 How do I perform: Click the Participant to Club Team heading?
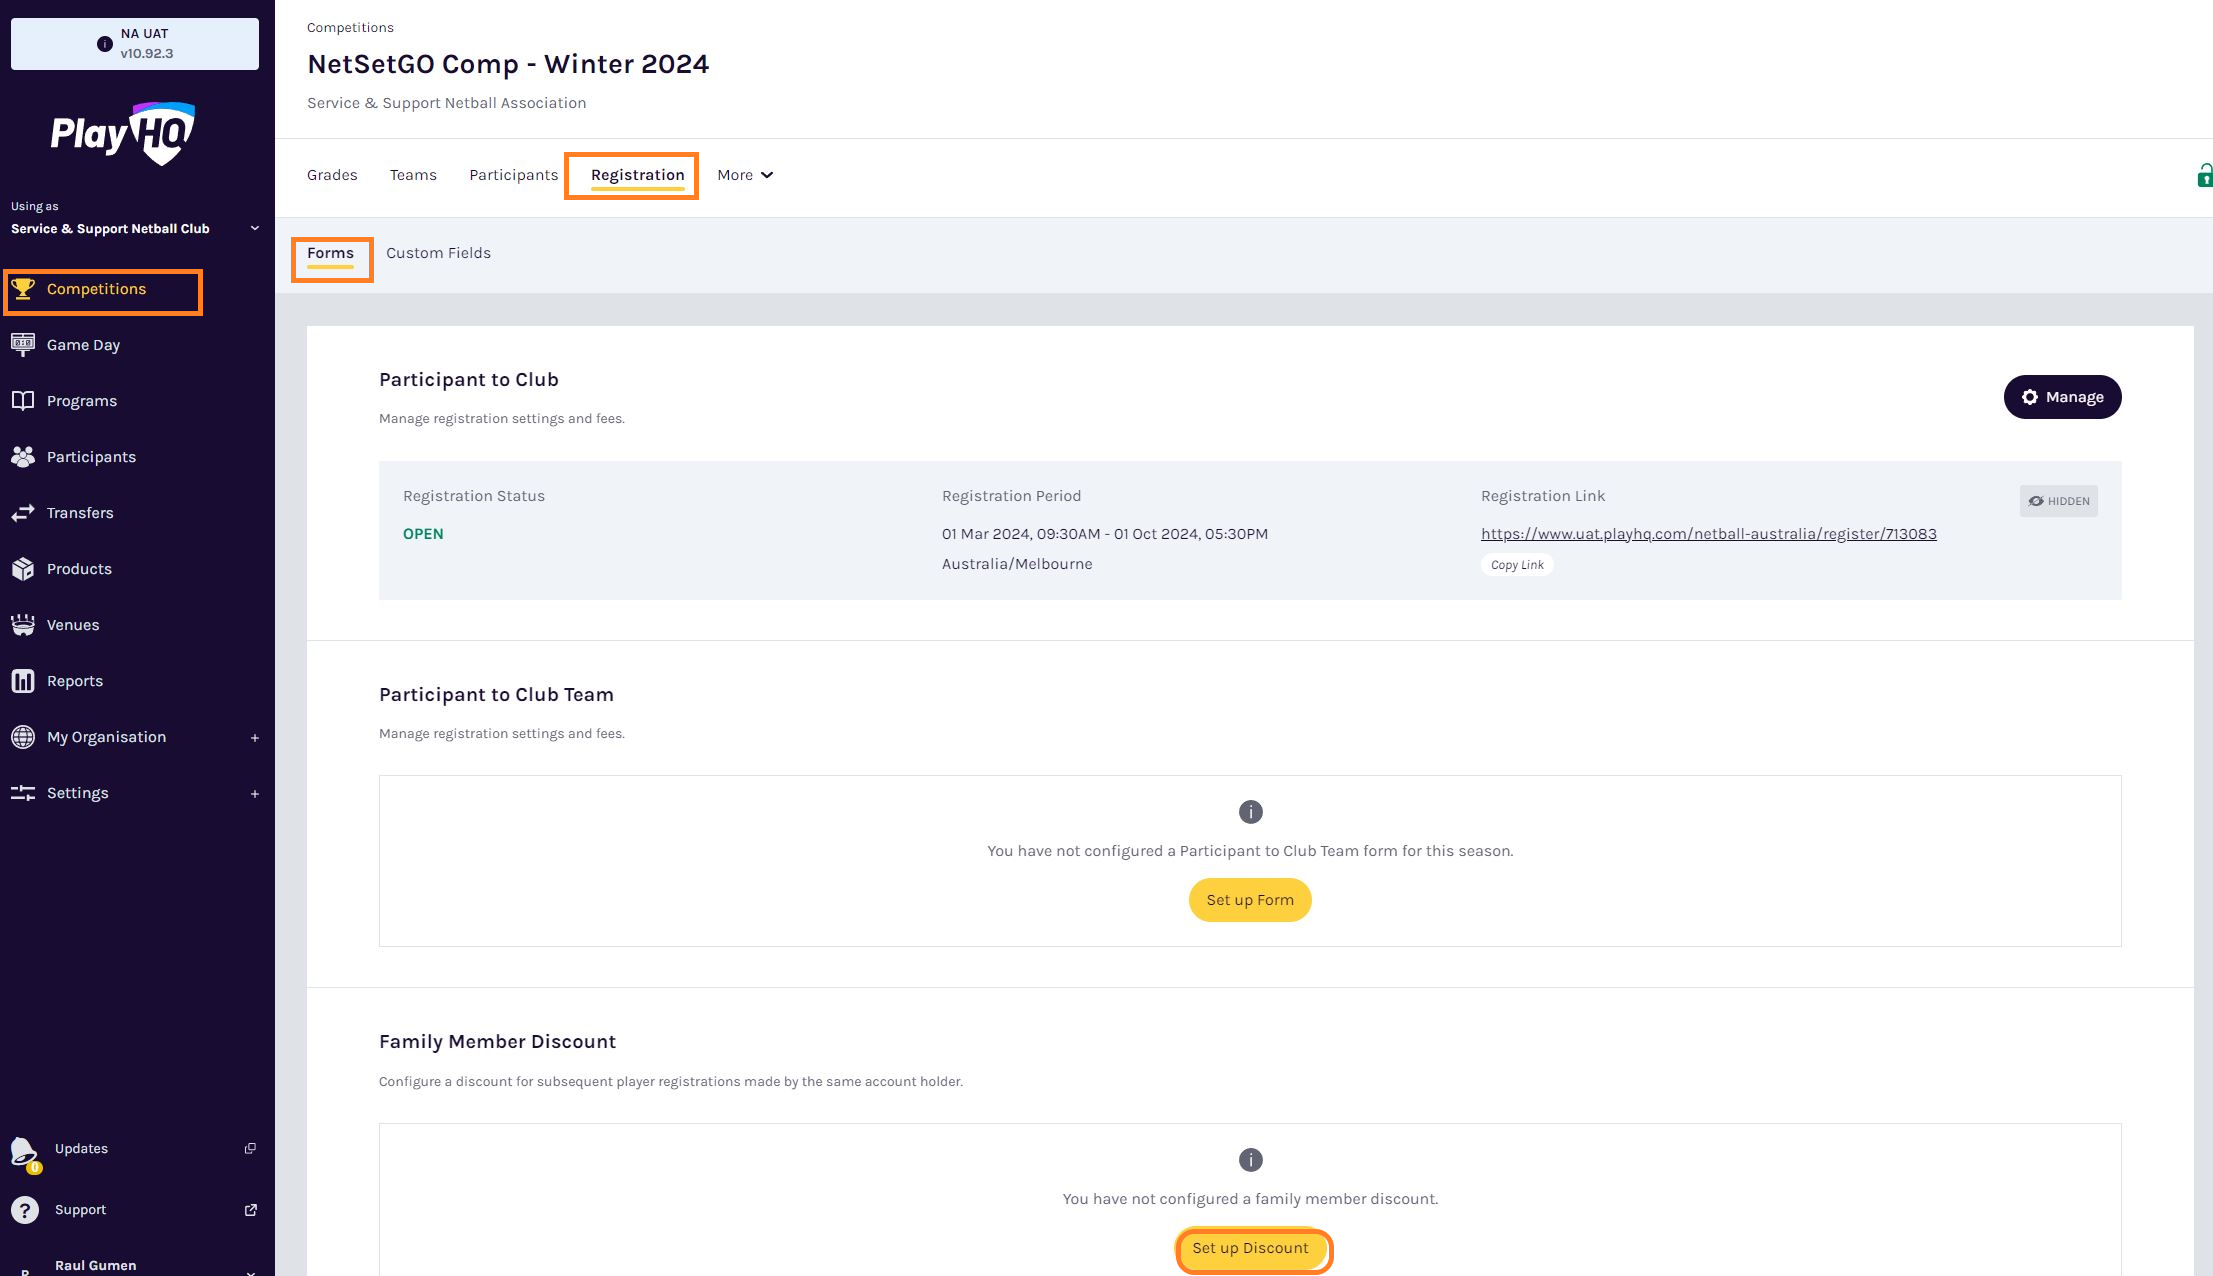[496, 695]
